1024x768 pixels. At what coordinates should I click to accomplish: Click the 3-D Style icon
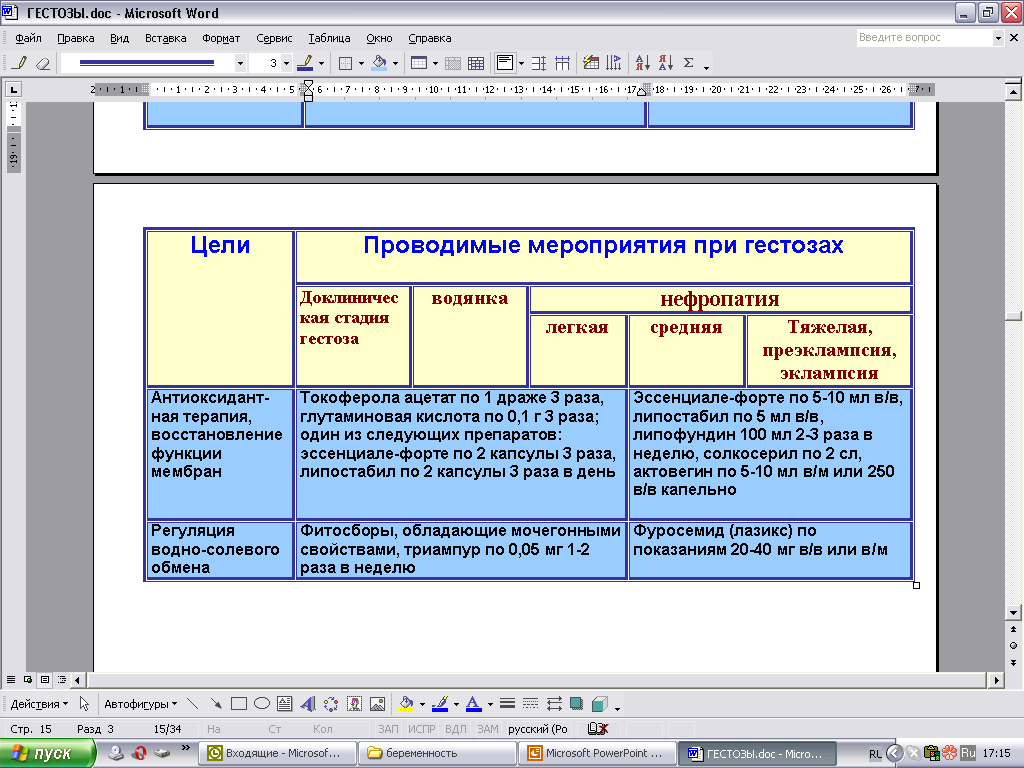(x=600, y=704)
